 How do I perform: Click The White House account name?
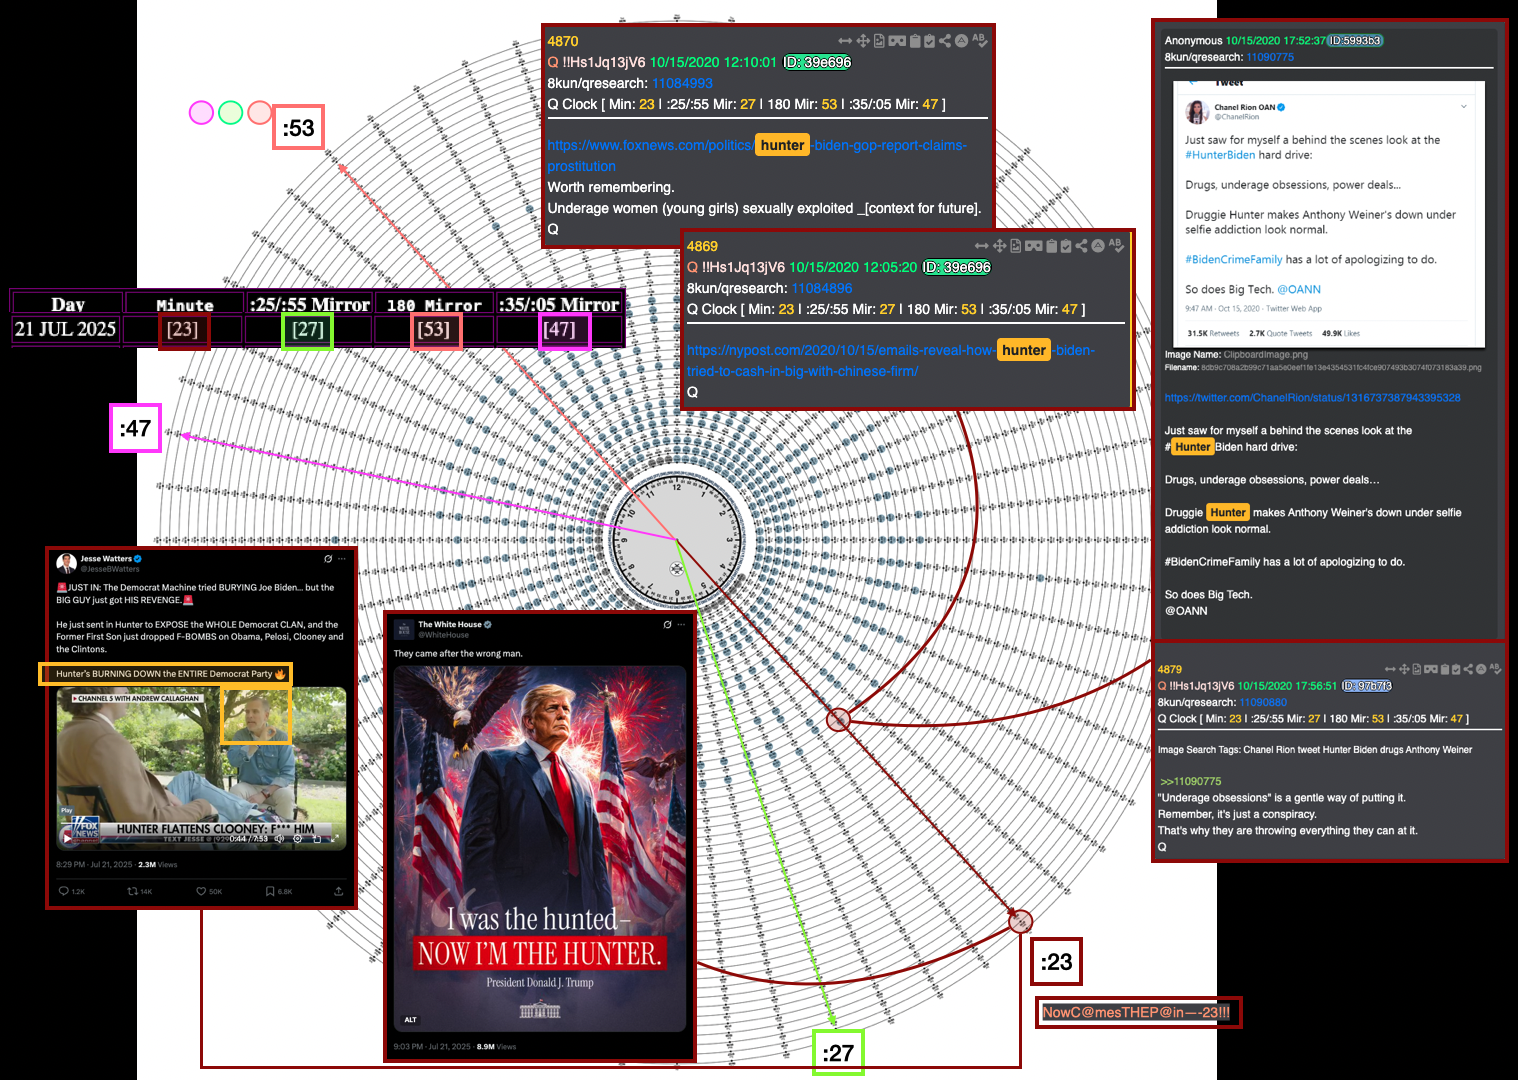(x=450, y=624)
